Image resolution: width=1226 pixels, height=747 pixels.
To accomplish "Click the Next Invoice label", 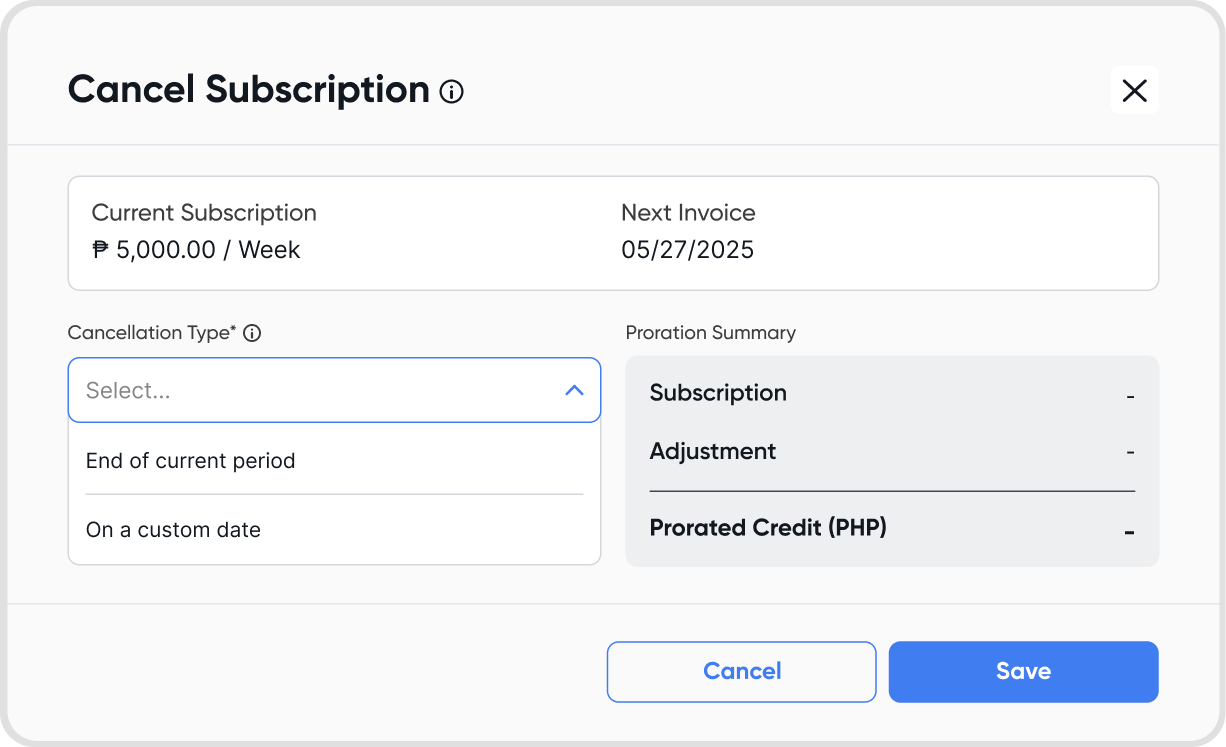I will click(x=688, y=213).
